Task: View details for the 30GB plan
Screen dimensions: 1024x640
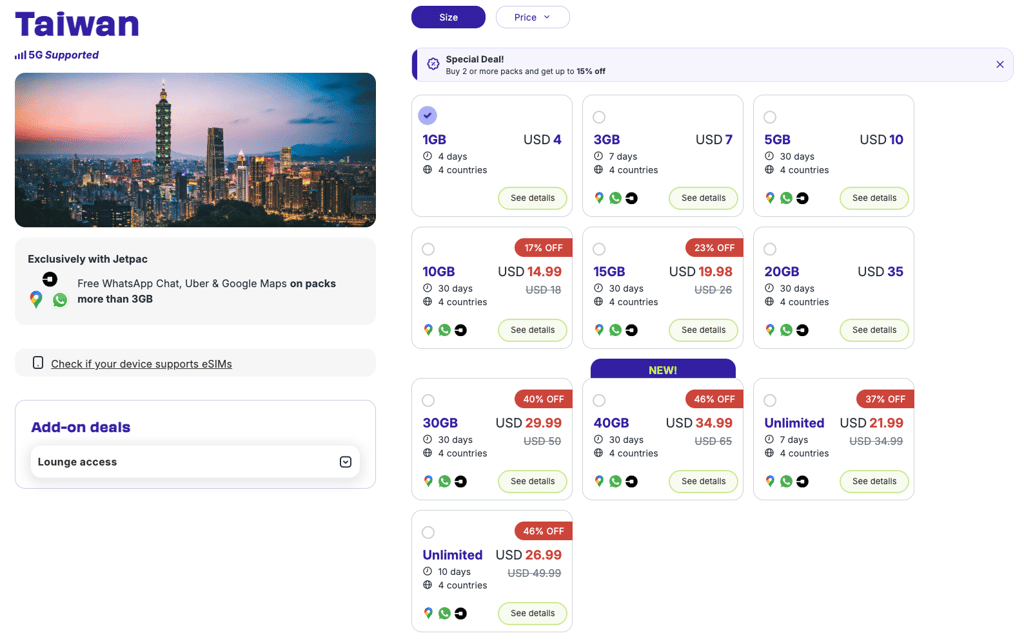Action: click(x=532, y=481)
